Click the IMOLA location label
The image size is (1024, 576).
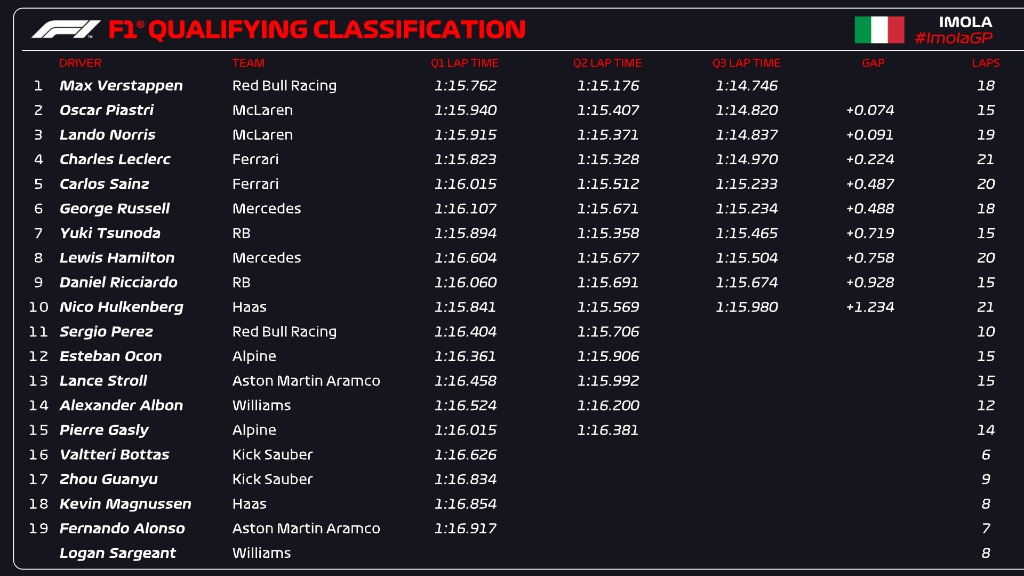(x=965, y=22)
